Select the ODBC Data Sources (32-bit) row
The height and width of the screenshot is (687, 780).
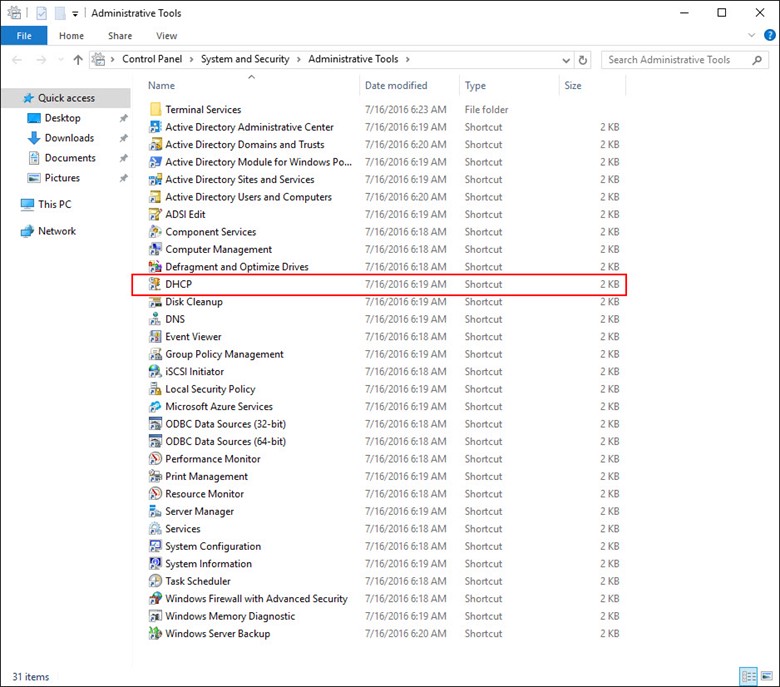(x=386, y=424)
